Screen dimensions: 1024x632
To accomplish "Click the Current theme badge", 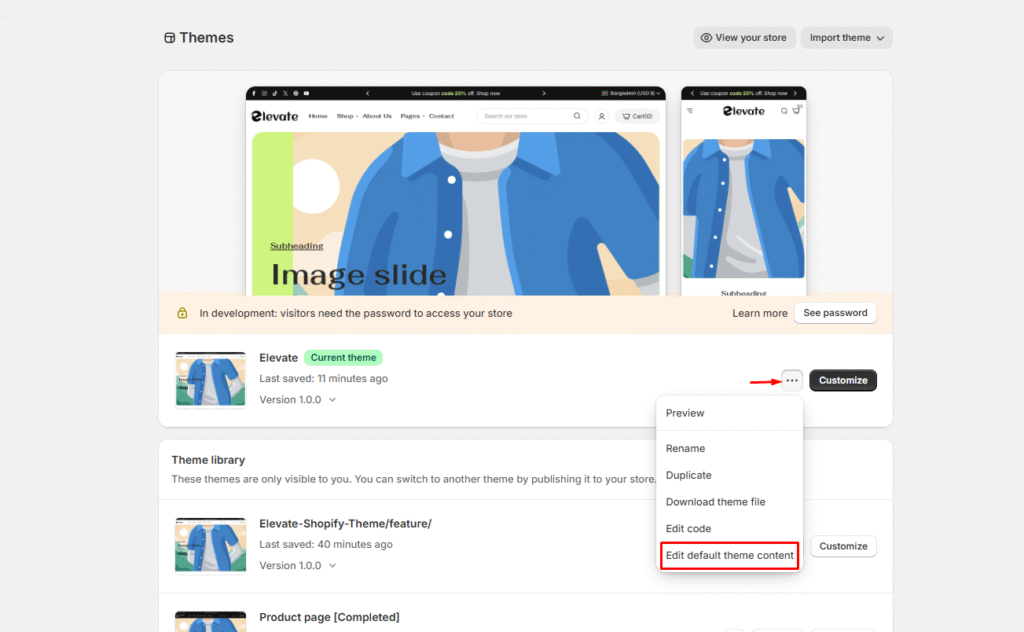I will pos(344,358).
